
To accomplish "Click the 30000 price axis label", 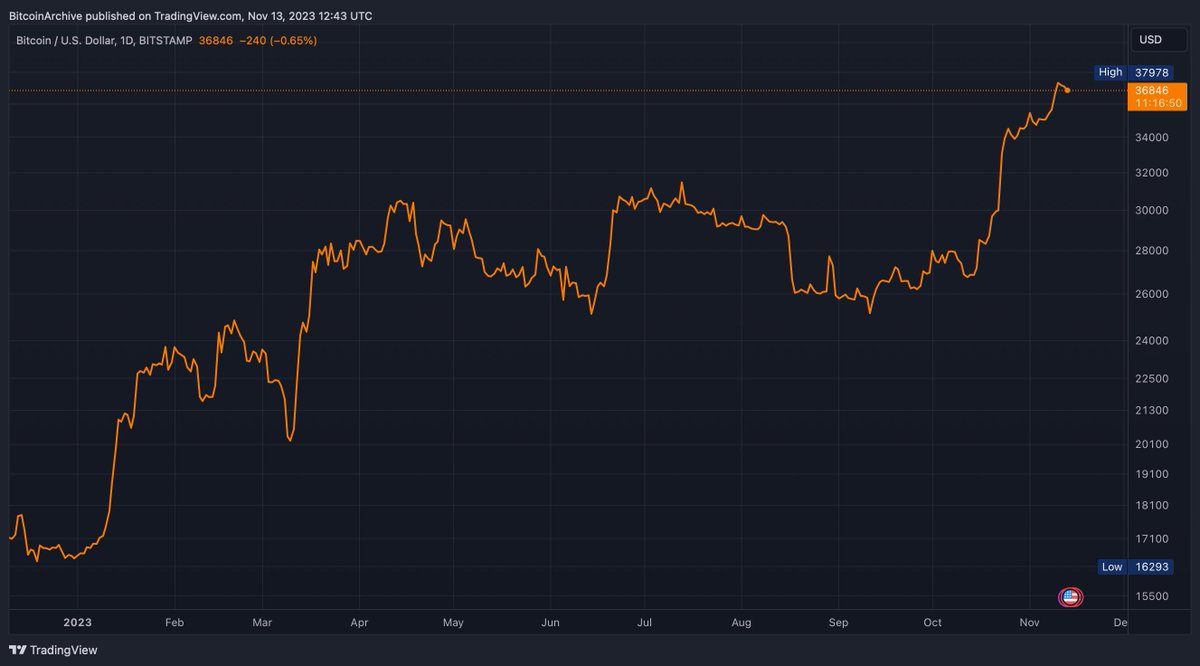I will (x=1151, y=211).
